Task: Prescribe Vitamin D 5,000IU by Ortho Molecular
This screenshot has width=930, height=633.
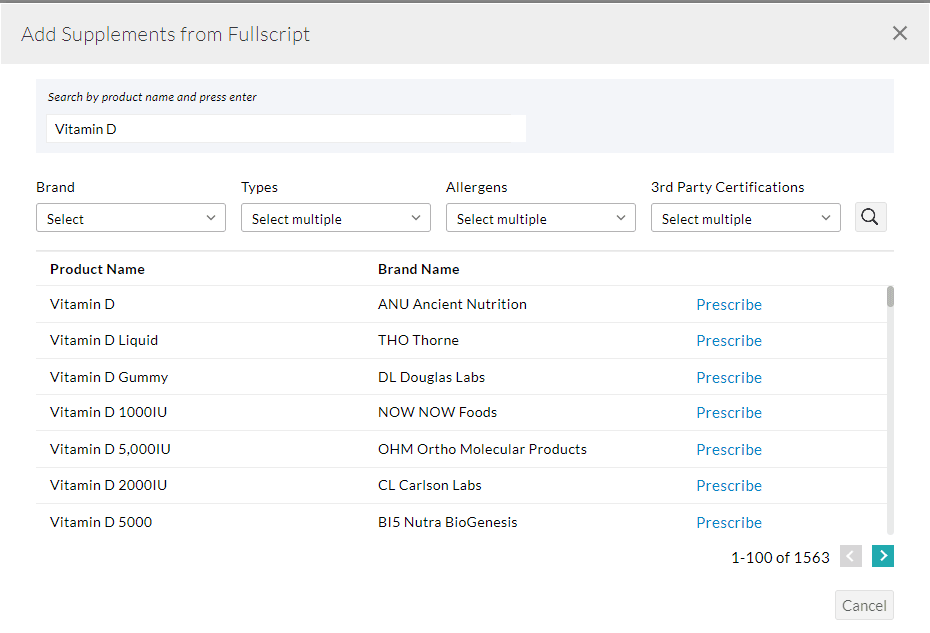Action: 729,449
